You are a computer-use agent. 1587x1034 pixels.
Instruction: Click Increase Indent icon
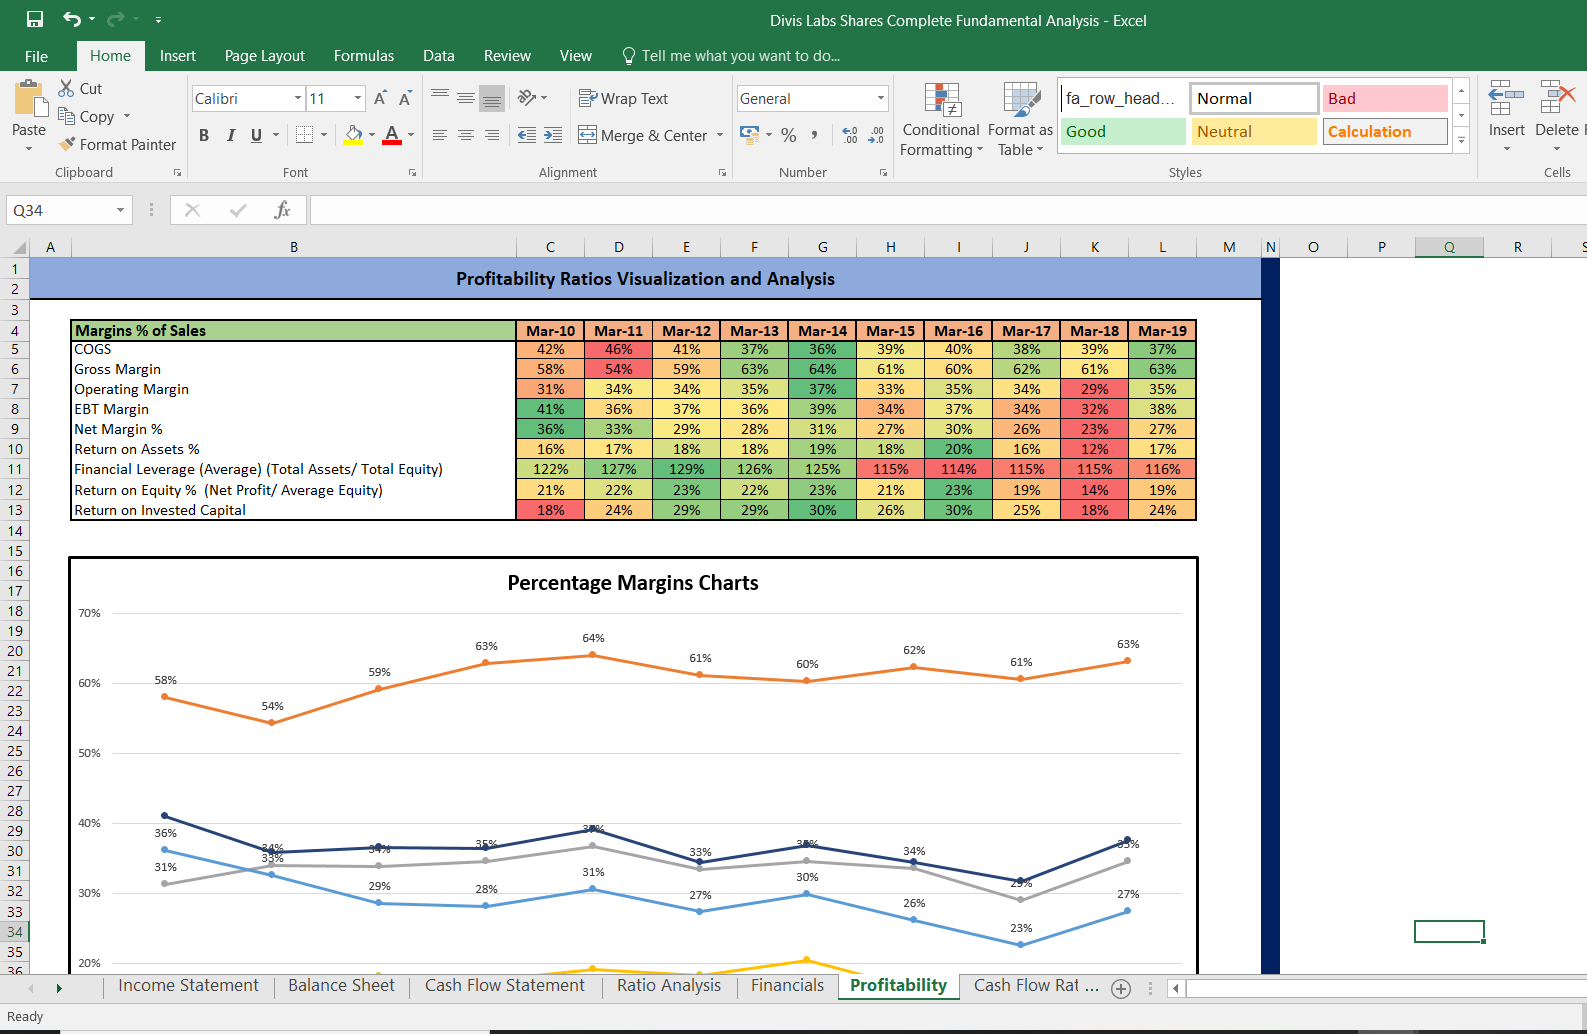click(553, 135)
